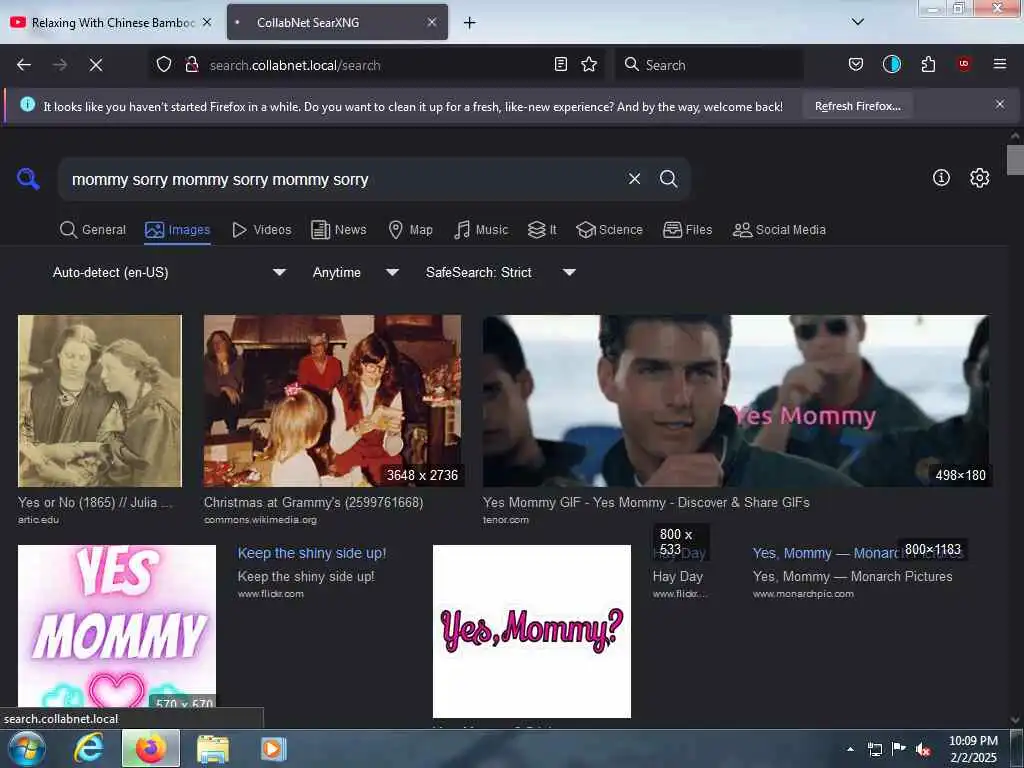Switch to the News category
The width and height of the screenshot is (1024, 768).
tap(338, 230)
